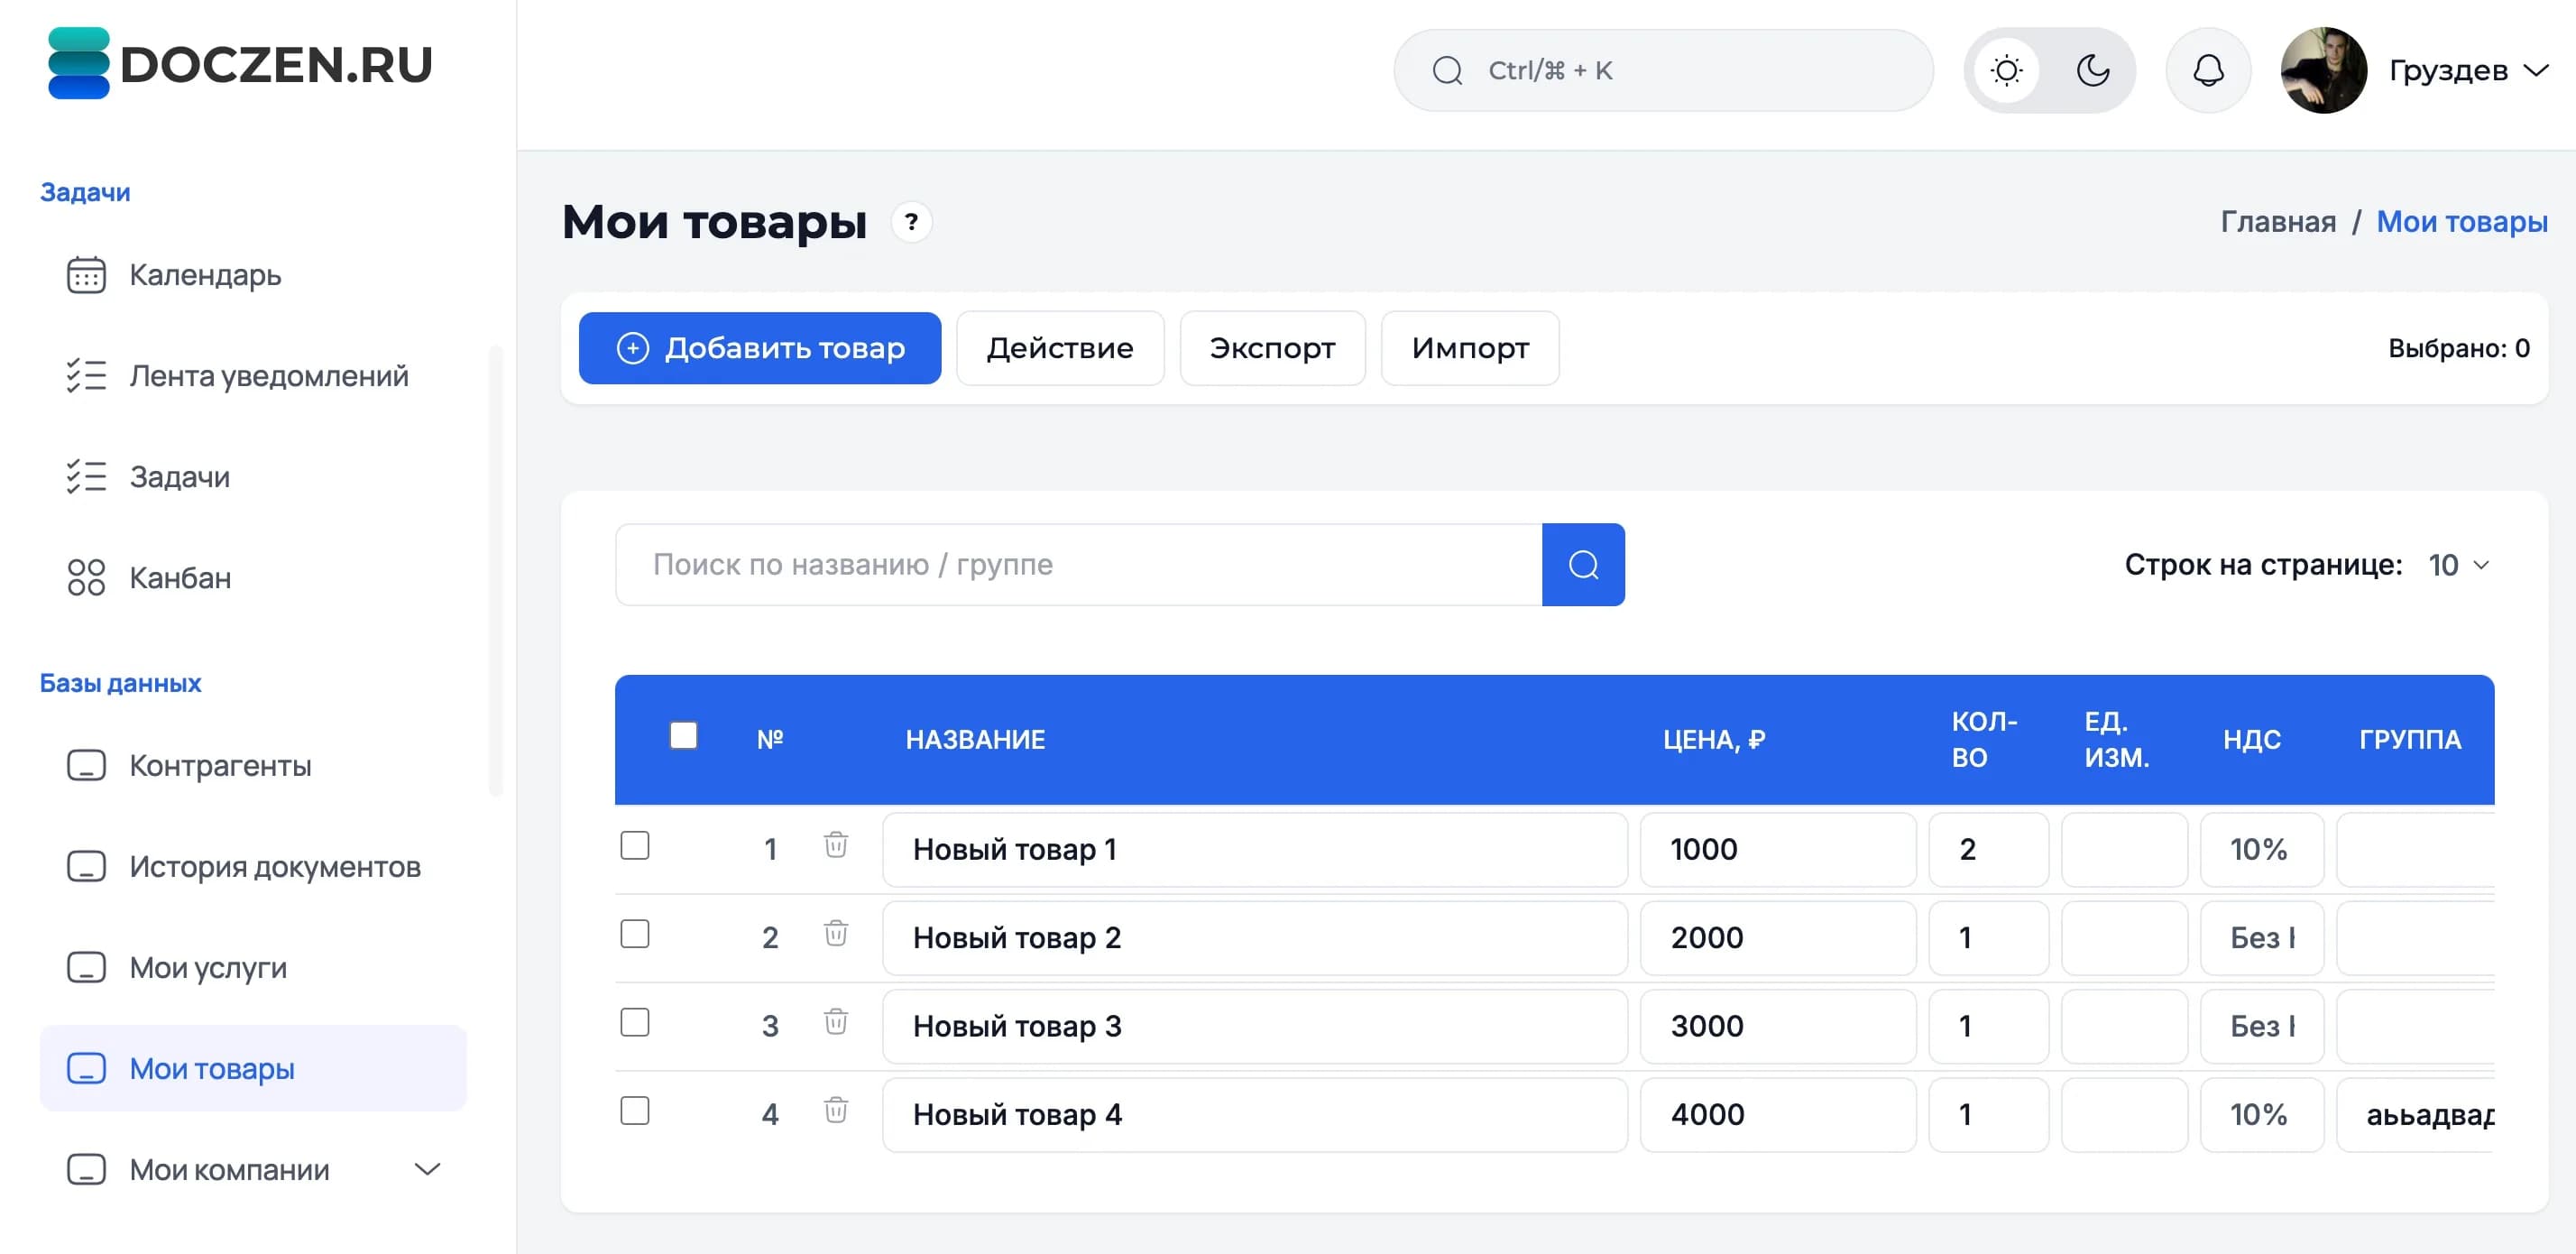The height and width of the screenshot is (1254, 2576).
Task: Click the Новый товар 3 name field
Action: [1255, 1026]
